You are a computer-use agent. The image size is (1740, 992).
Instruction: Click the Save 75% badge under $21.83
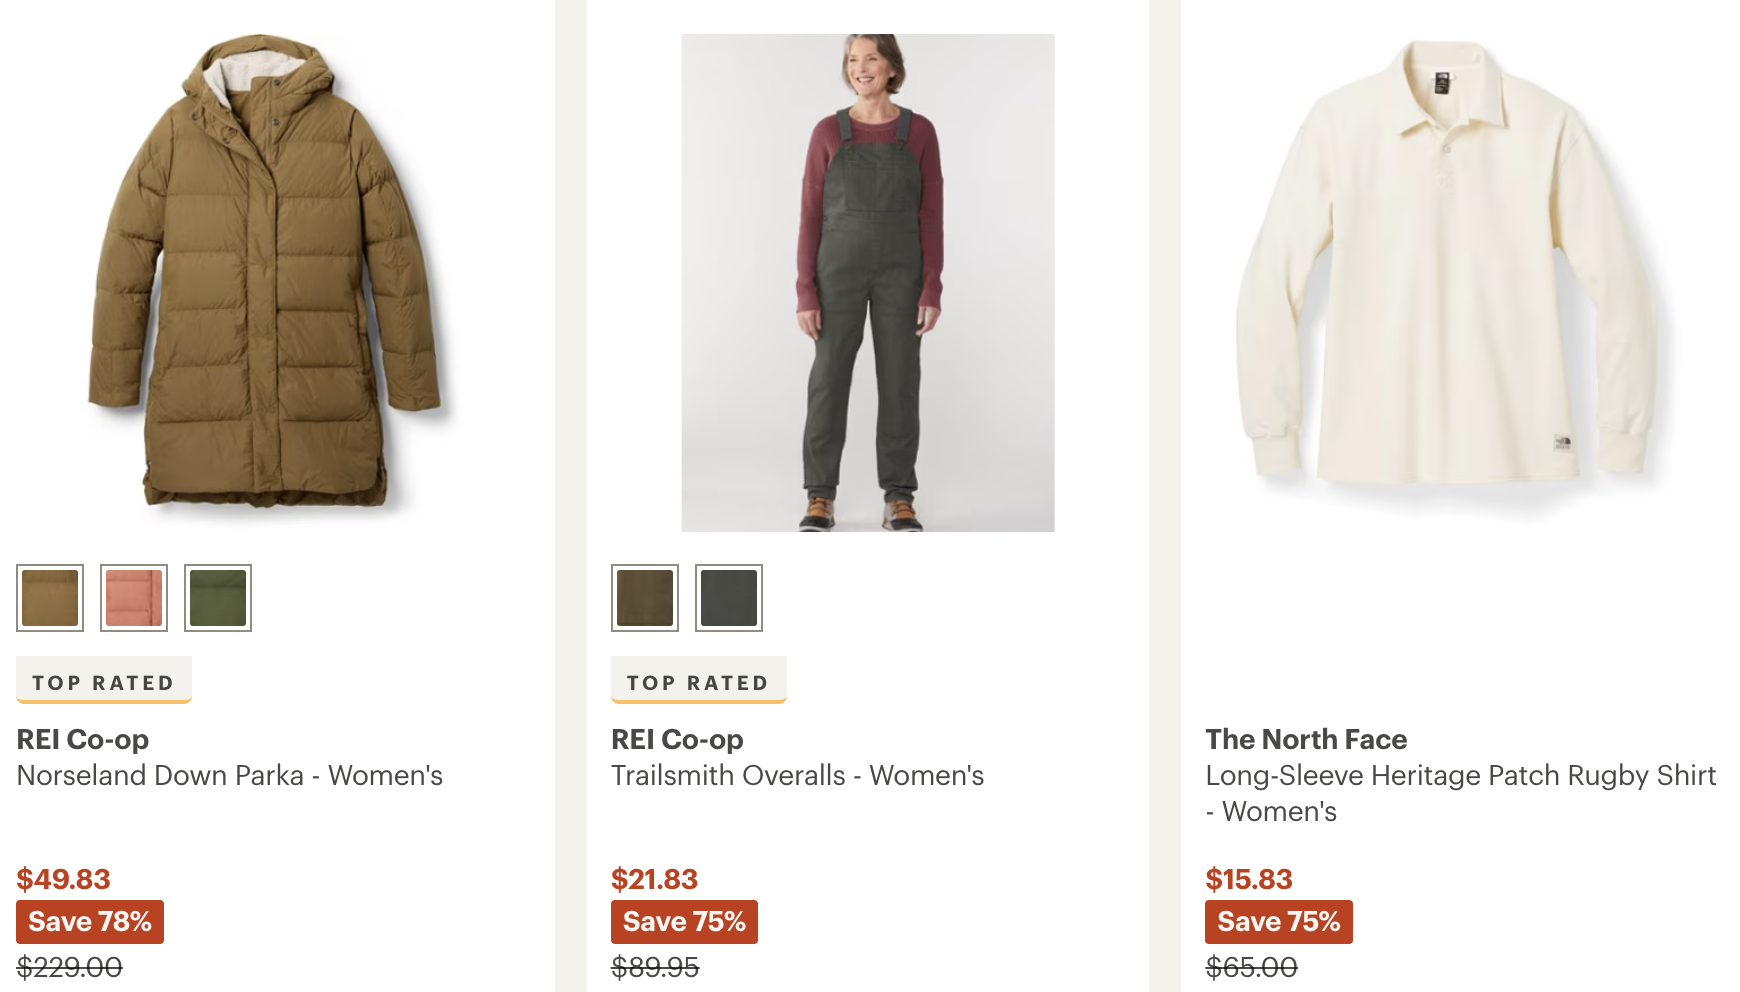(x=684, y=922)
